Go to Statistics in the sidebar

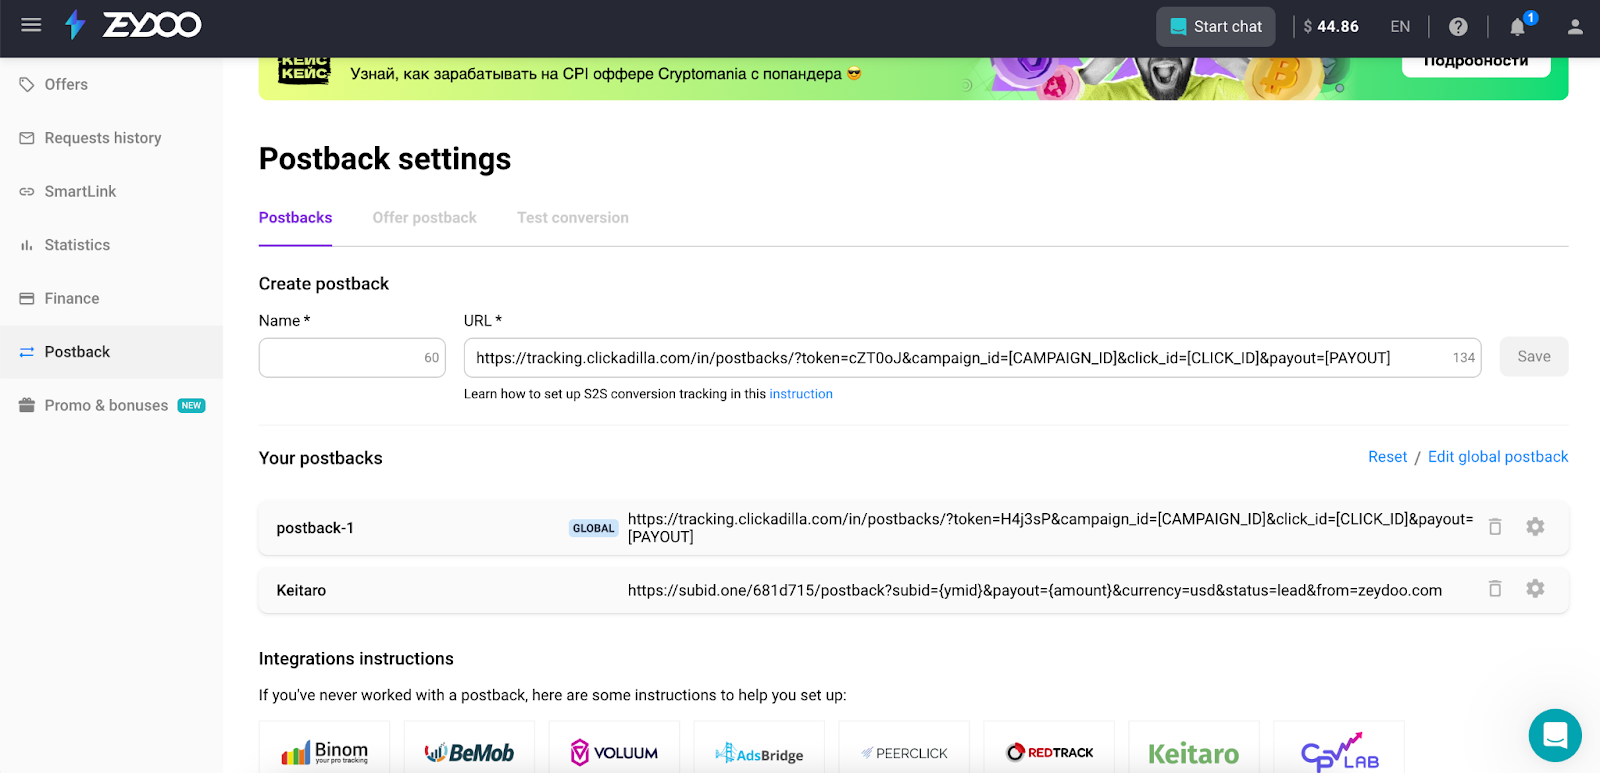(77, 245)
